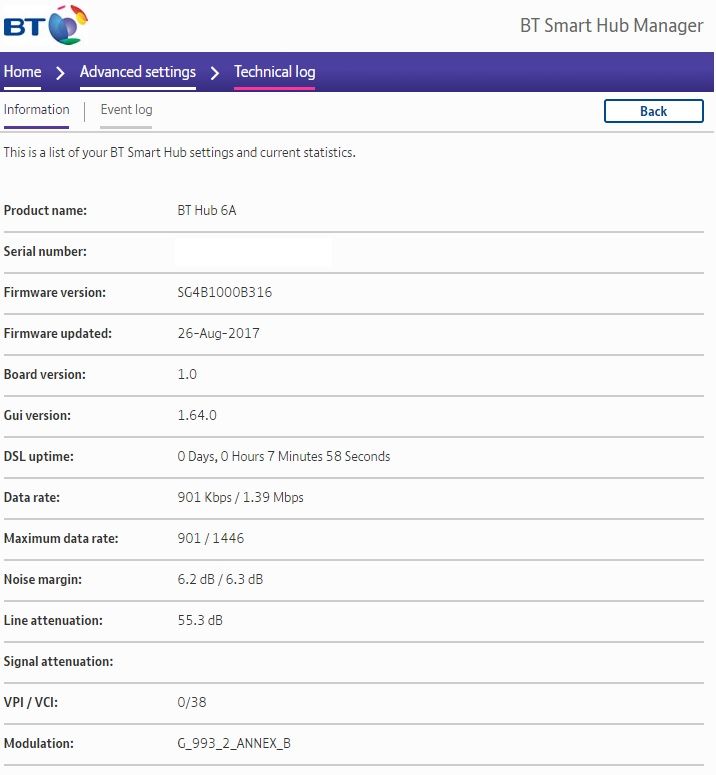Click the Gui version label
The height and width of the screenshot is (775, 716).
(x=38, y=416)
